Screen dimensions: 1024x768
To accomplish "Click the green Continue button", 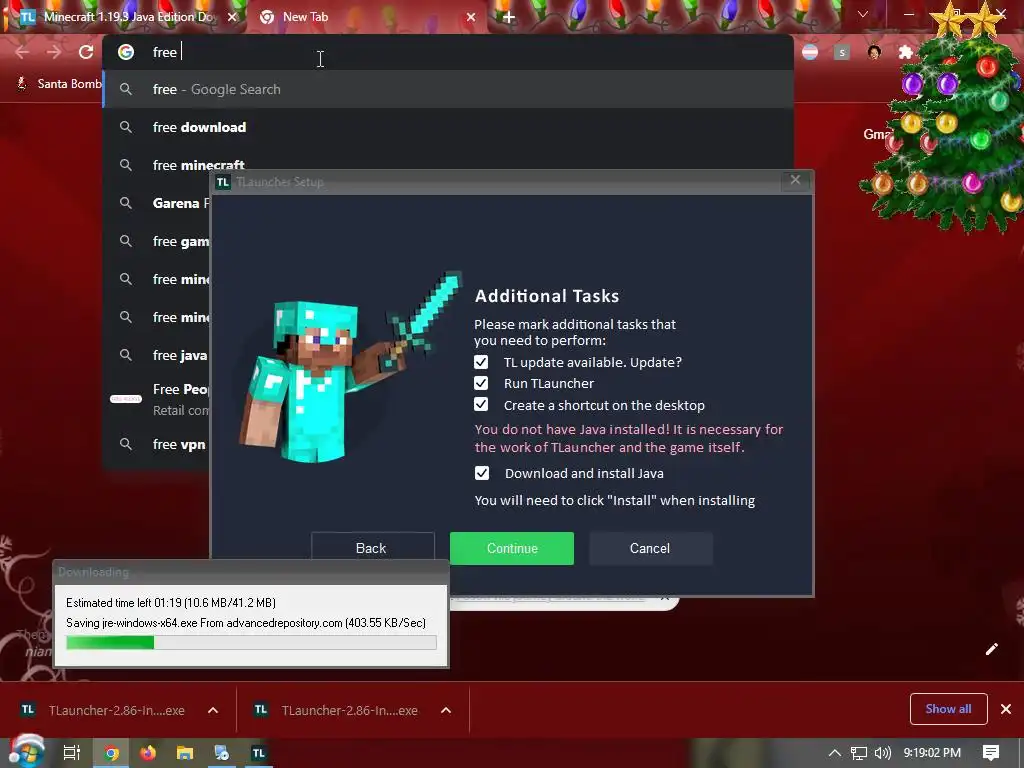I will pyautogui.click(x=512, y=548).
